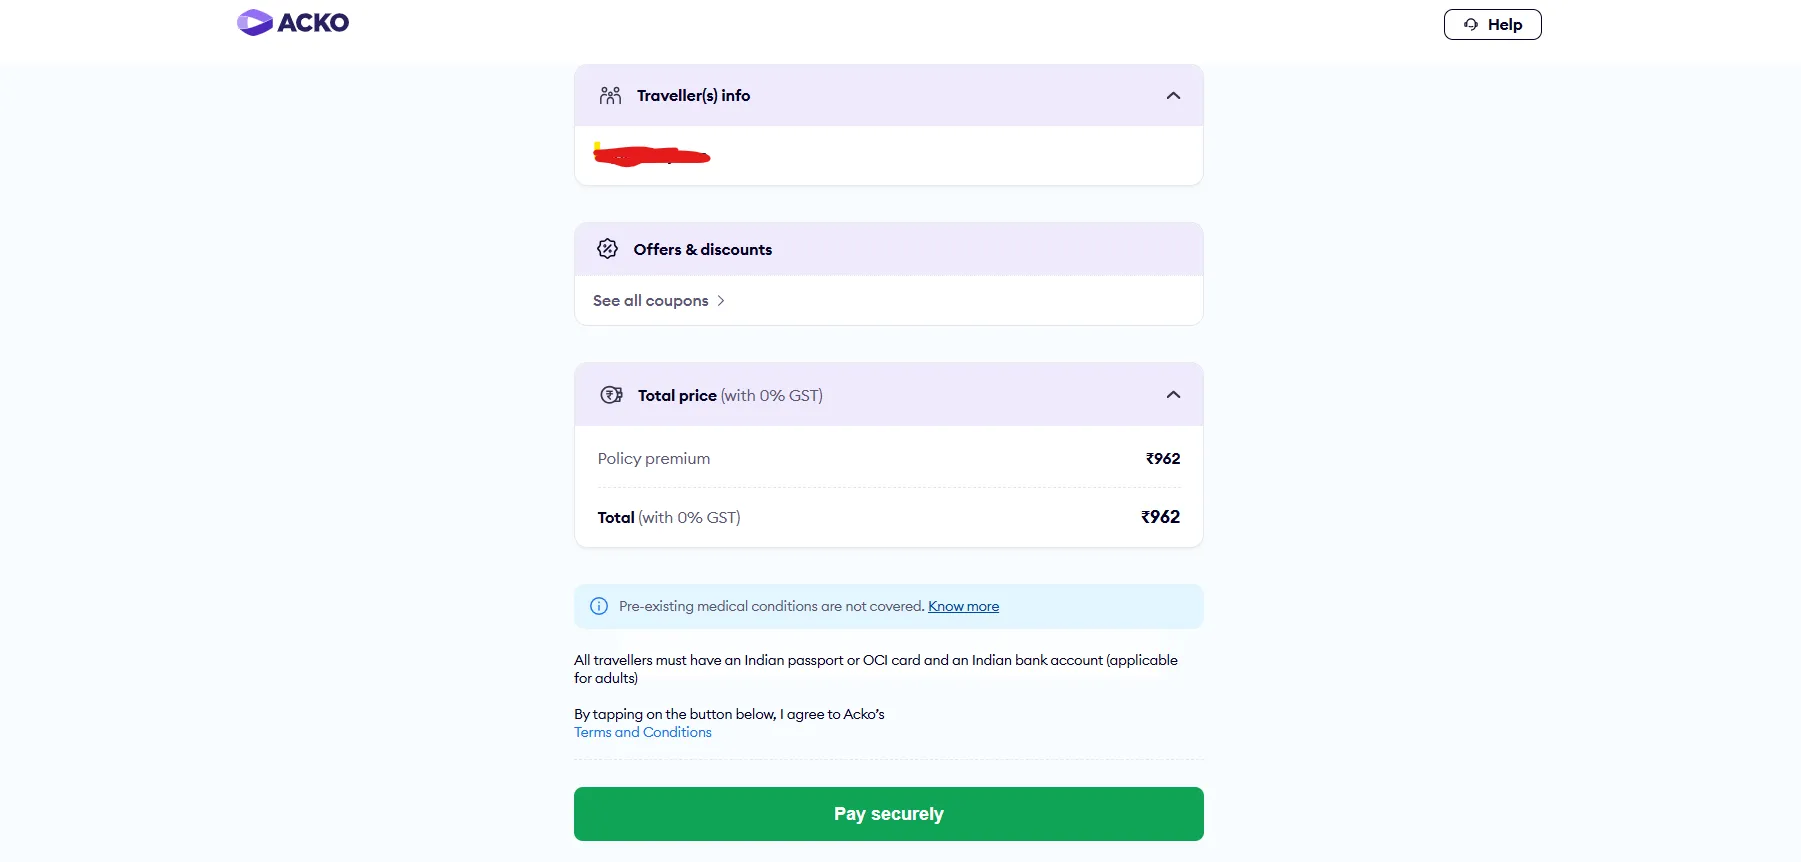Click the redacted traveller name entry

click(652, 155)
